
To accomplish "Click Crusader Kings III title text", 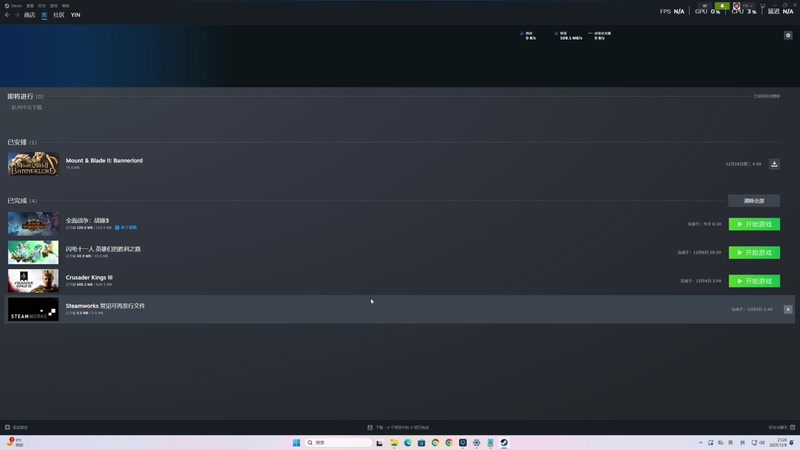I will click(89, 278).
